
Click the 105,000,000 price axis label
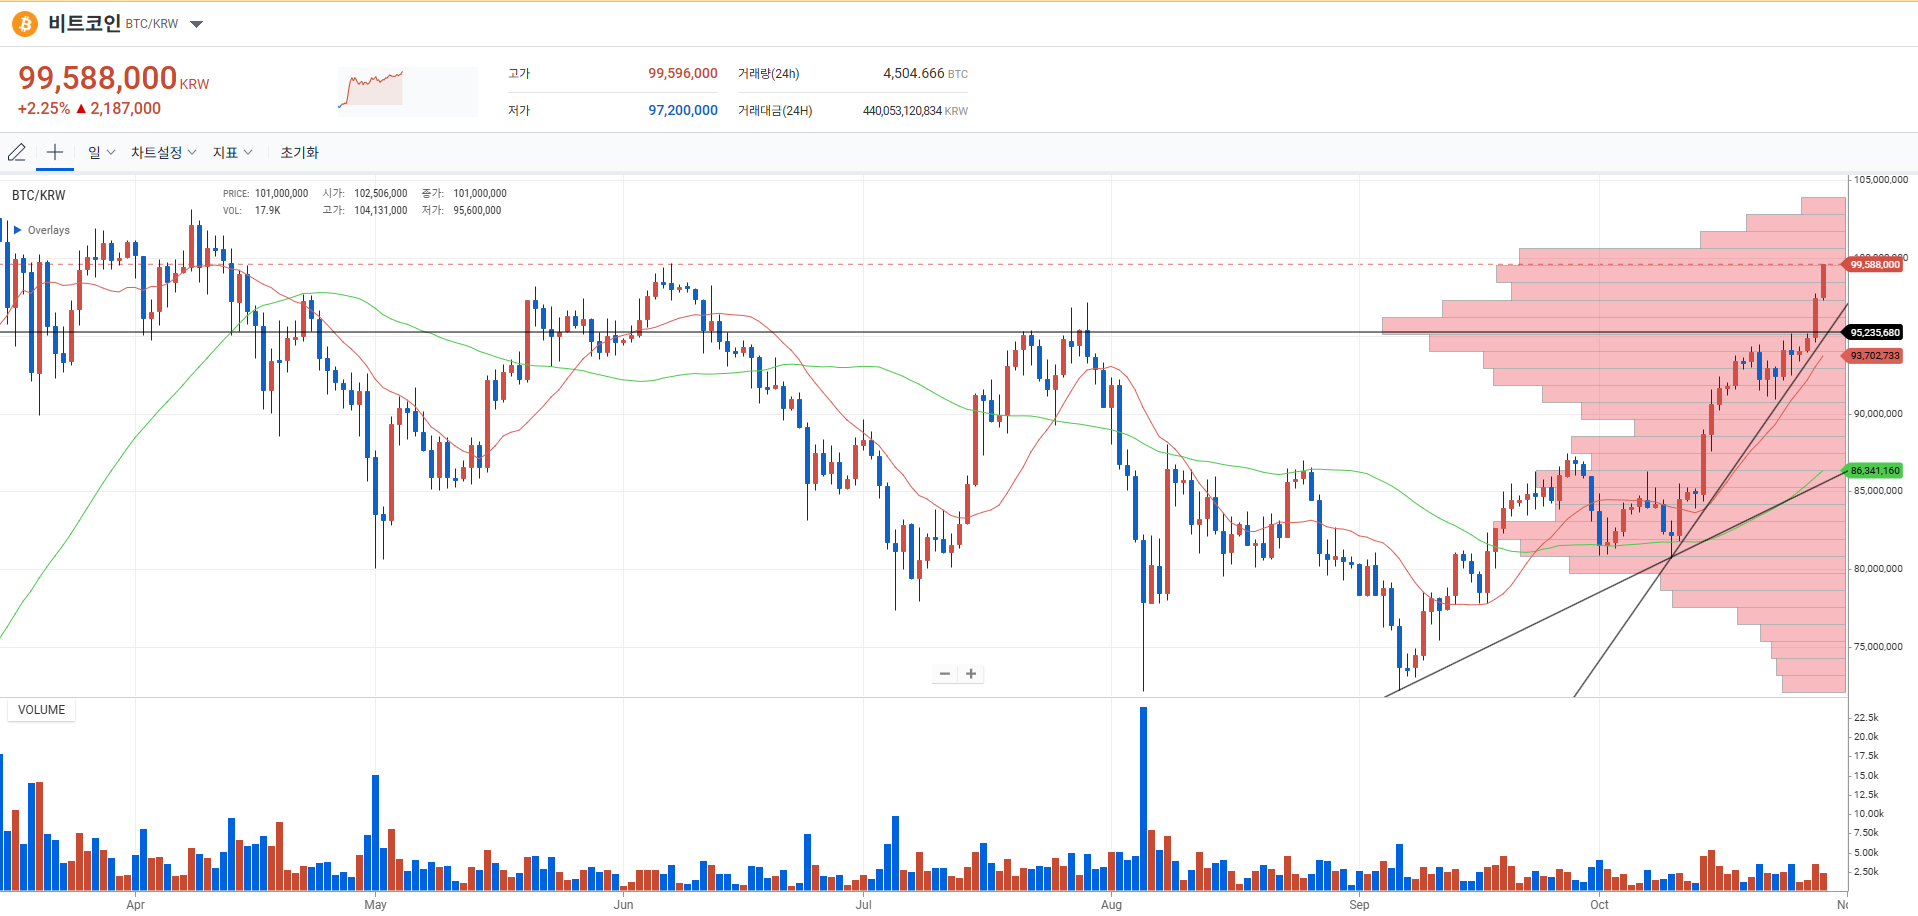pos(1881,180)
